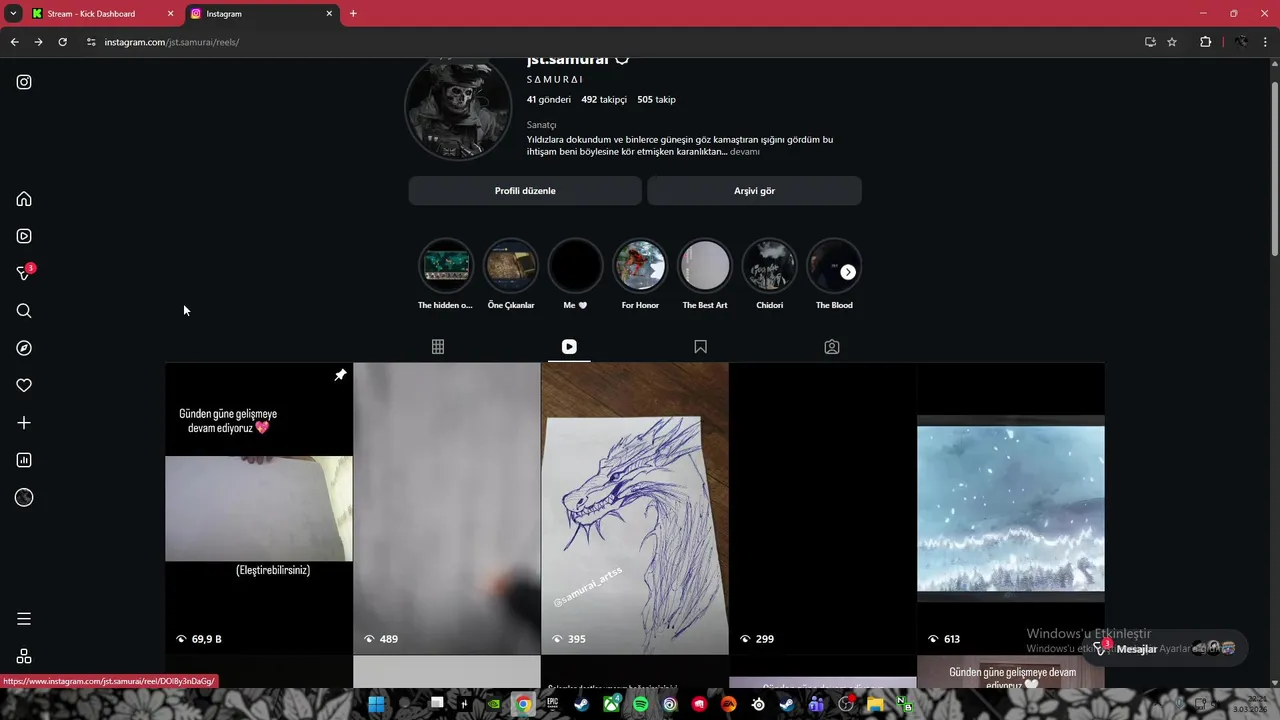The width and height of the screenshot is (1280, 720).
Task: Click the Instagram logo in the sidebar
Action: pyautogui.click(x=24, y=82)
